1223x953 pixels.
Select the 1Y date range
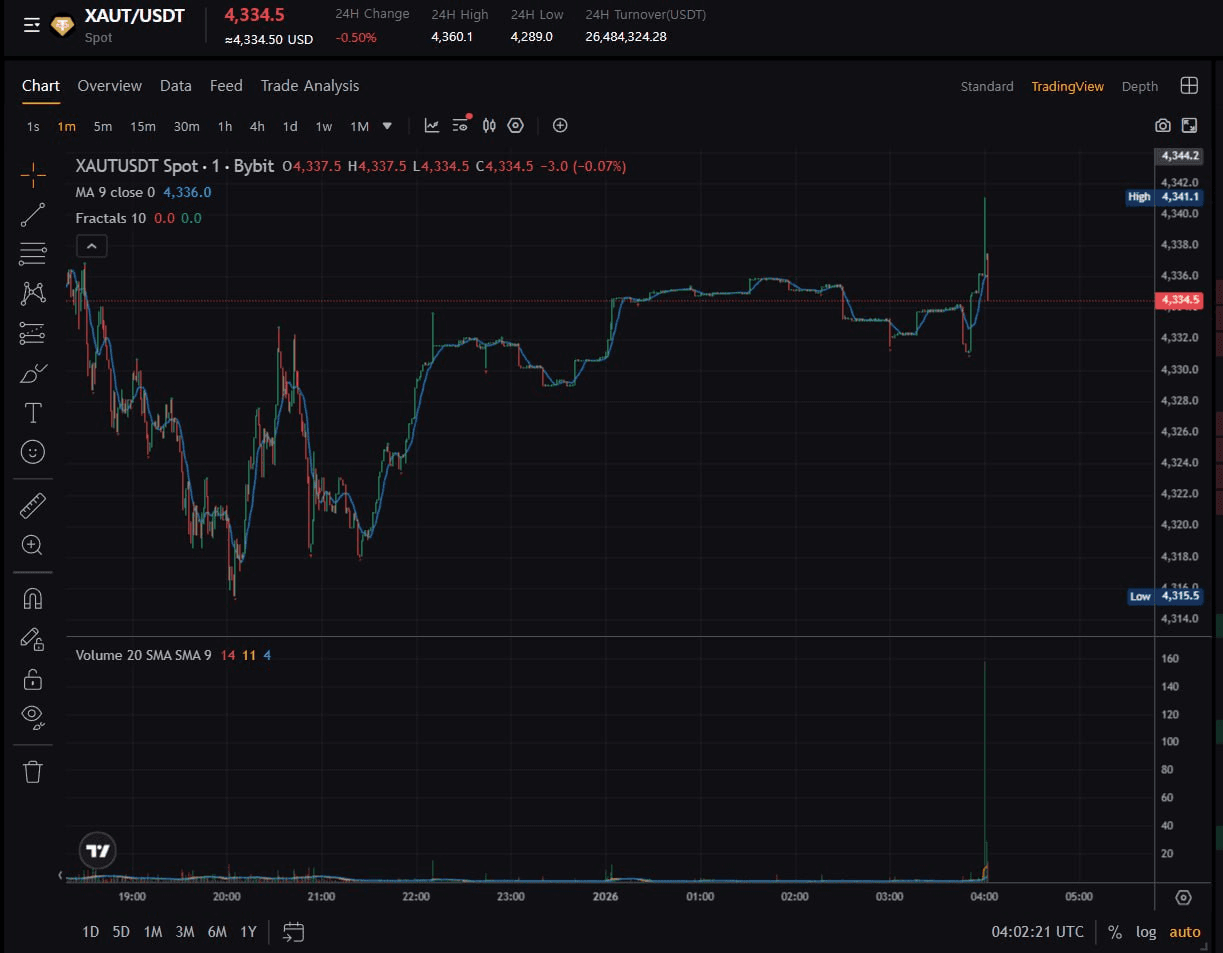pos(248,932)
